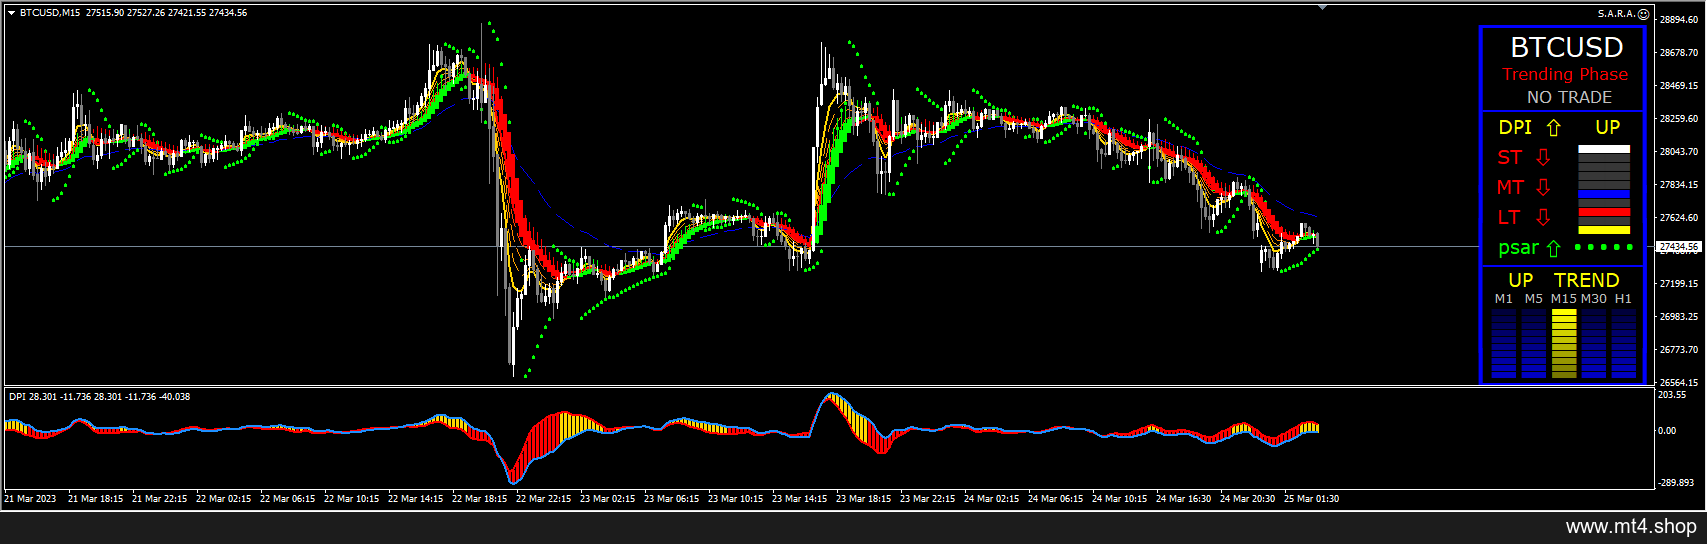Image resolution: width=1707 pixels, height=544 pixels.
Task: Click the yellow M15 trend strength column
Action: point(1564,343)
